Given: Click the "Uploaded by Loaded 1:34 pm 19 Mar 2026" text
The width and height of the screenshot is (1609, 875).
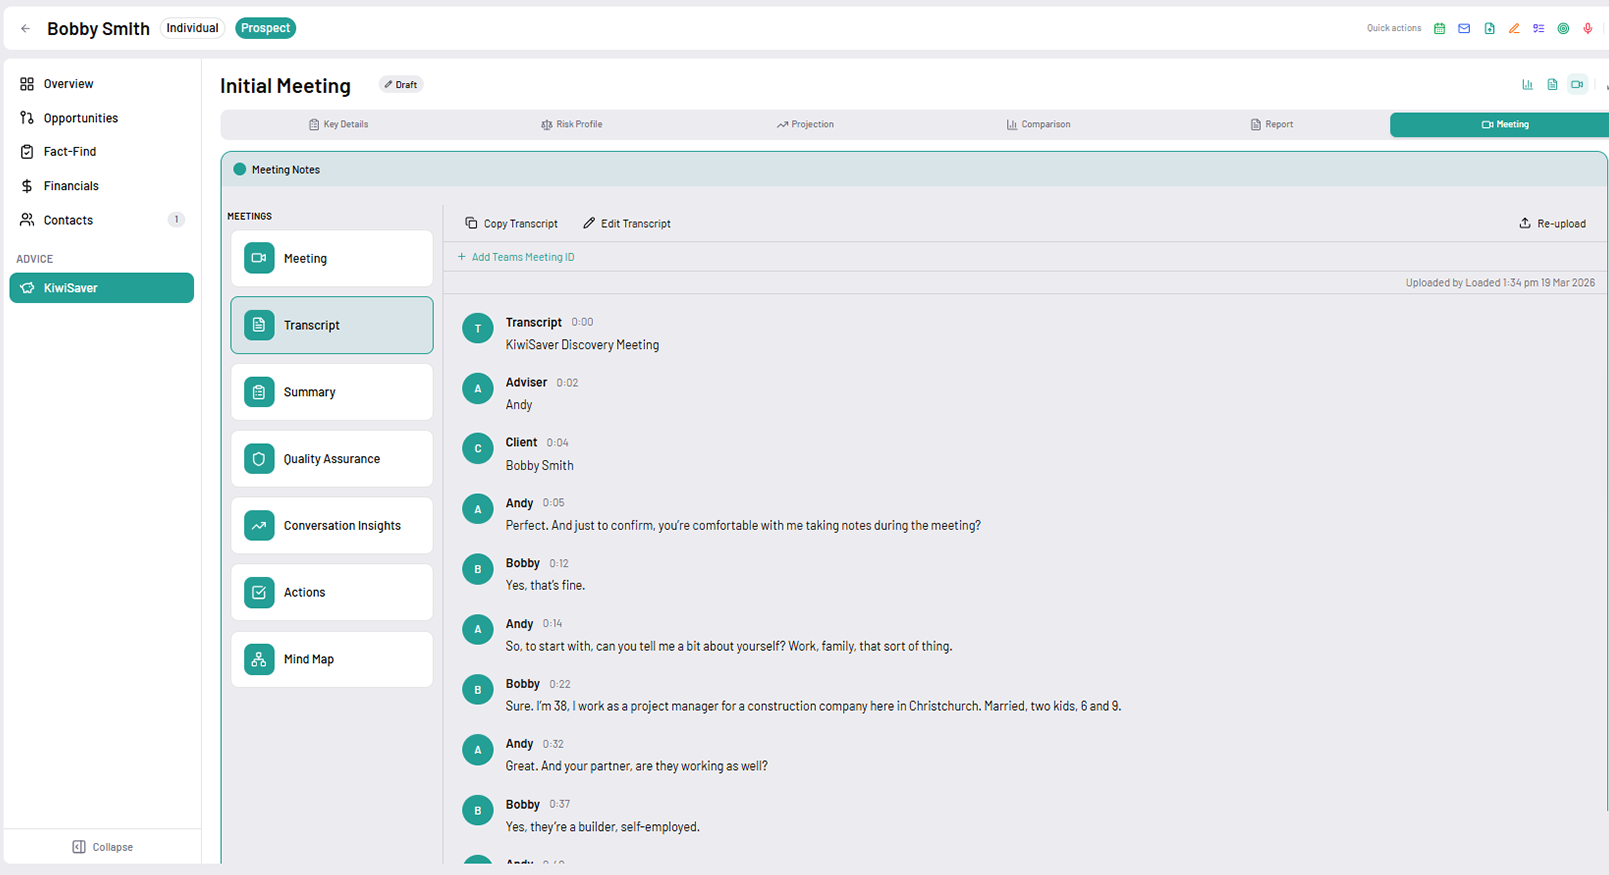Looking at the screenshot, I should coord(1500,283).
